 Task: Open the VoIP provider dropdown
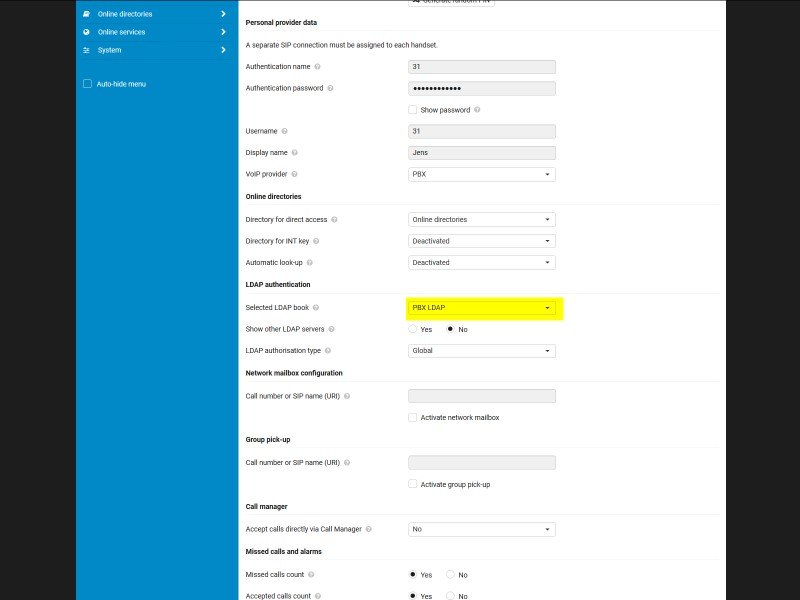[482, 174]
